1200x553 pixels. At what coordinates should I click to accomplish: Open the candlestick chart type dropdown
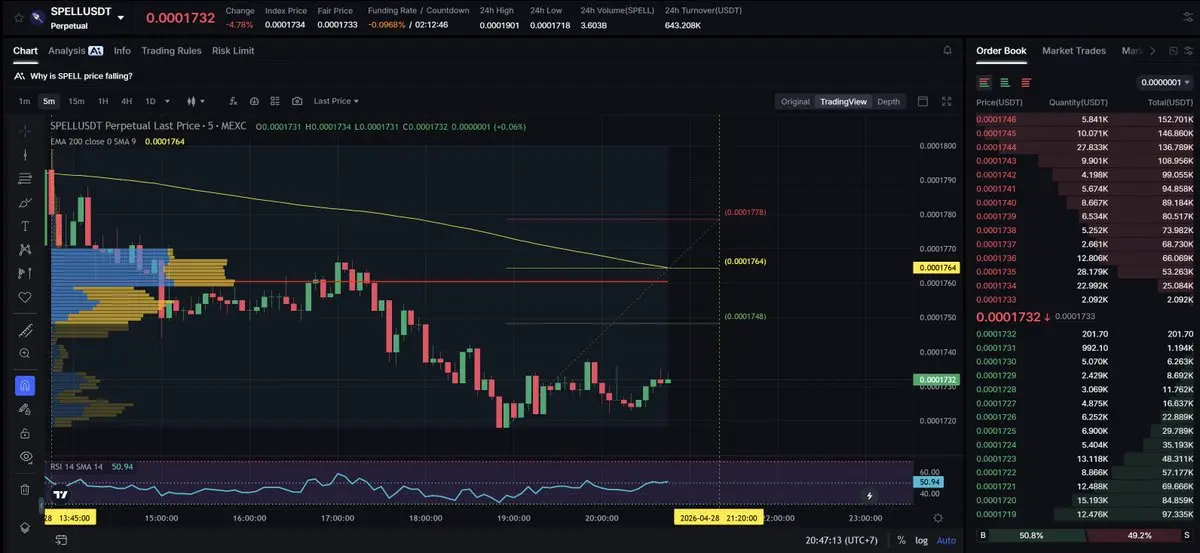[x=195, y=101]
